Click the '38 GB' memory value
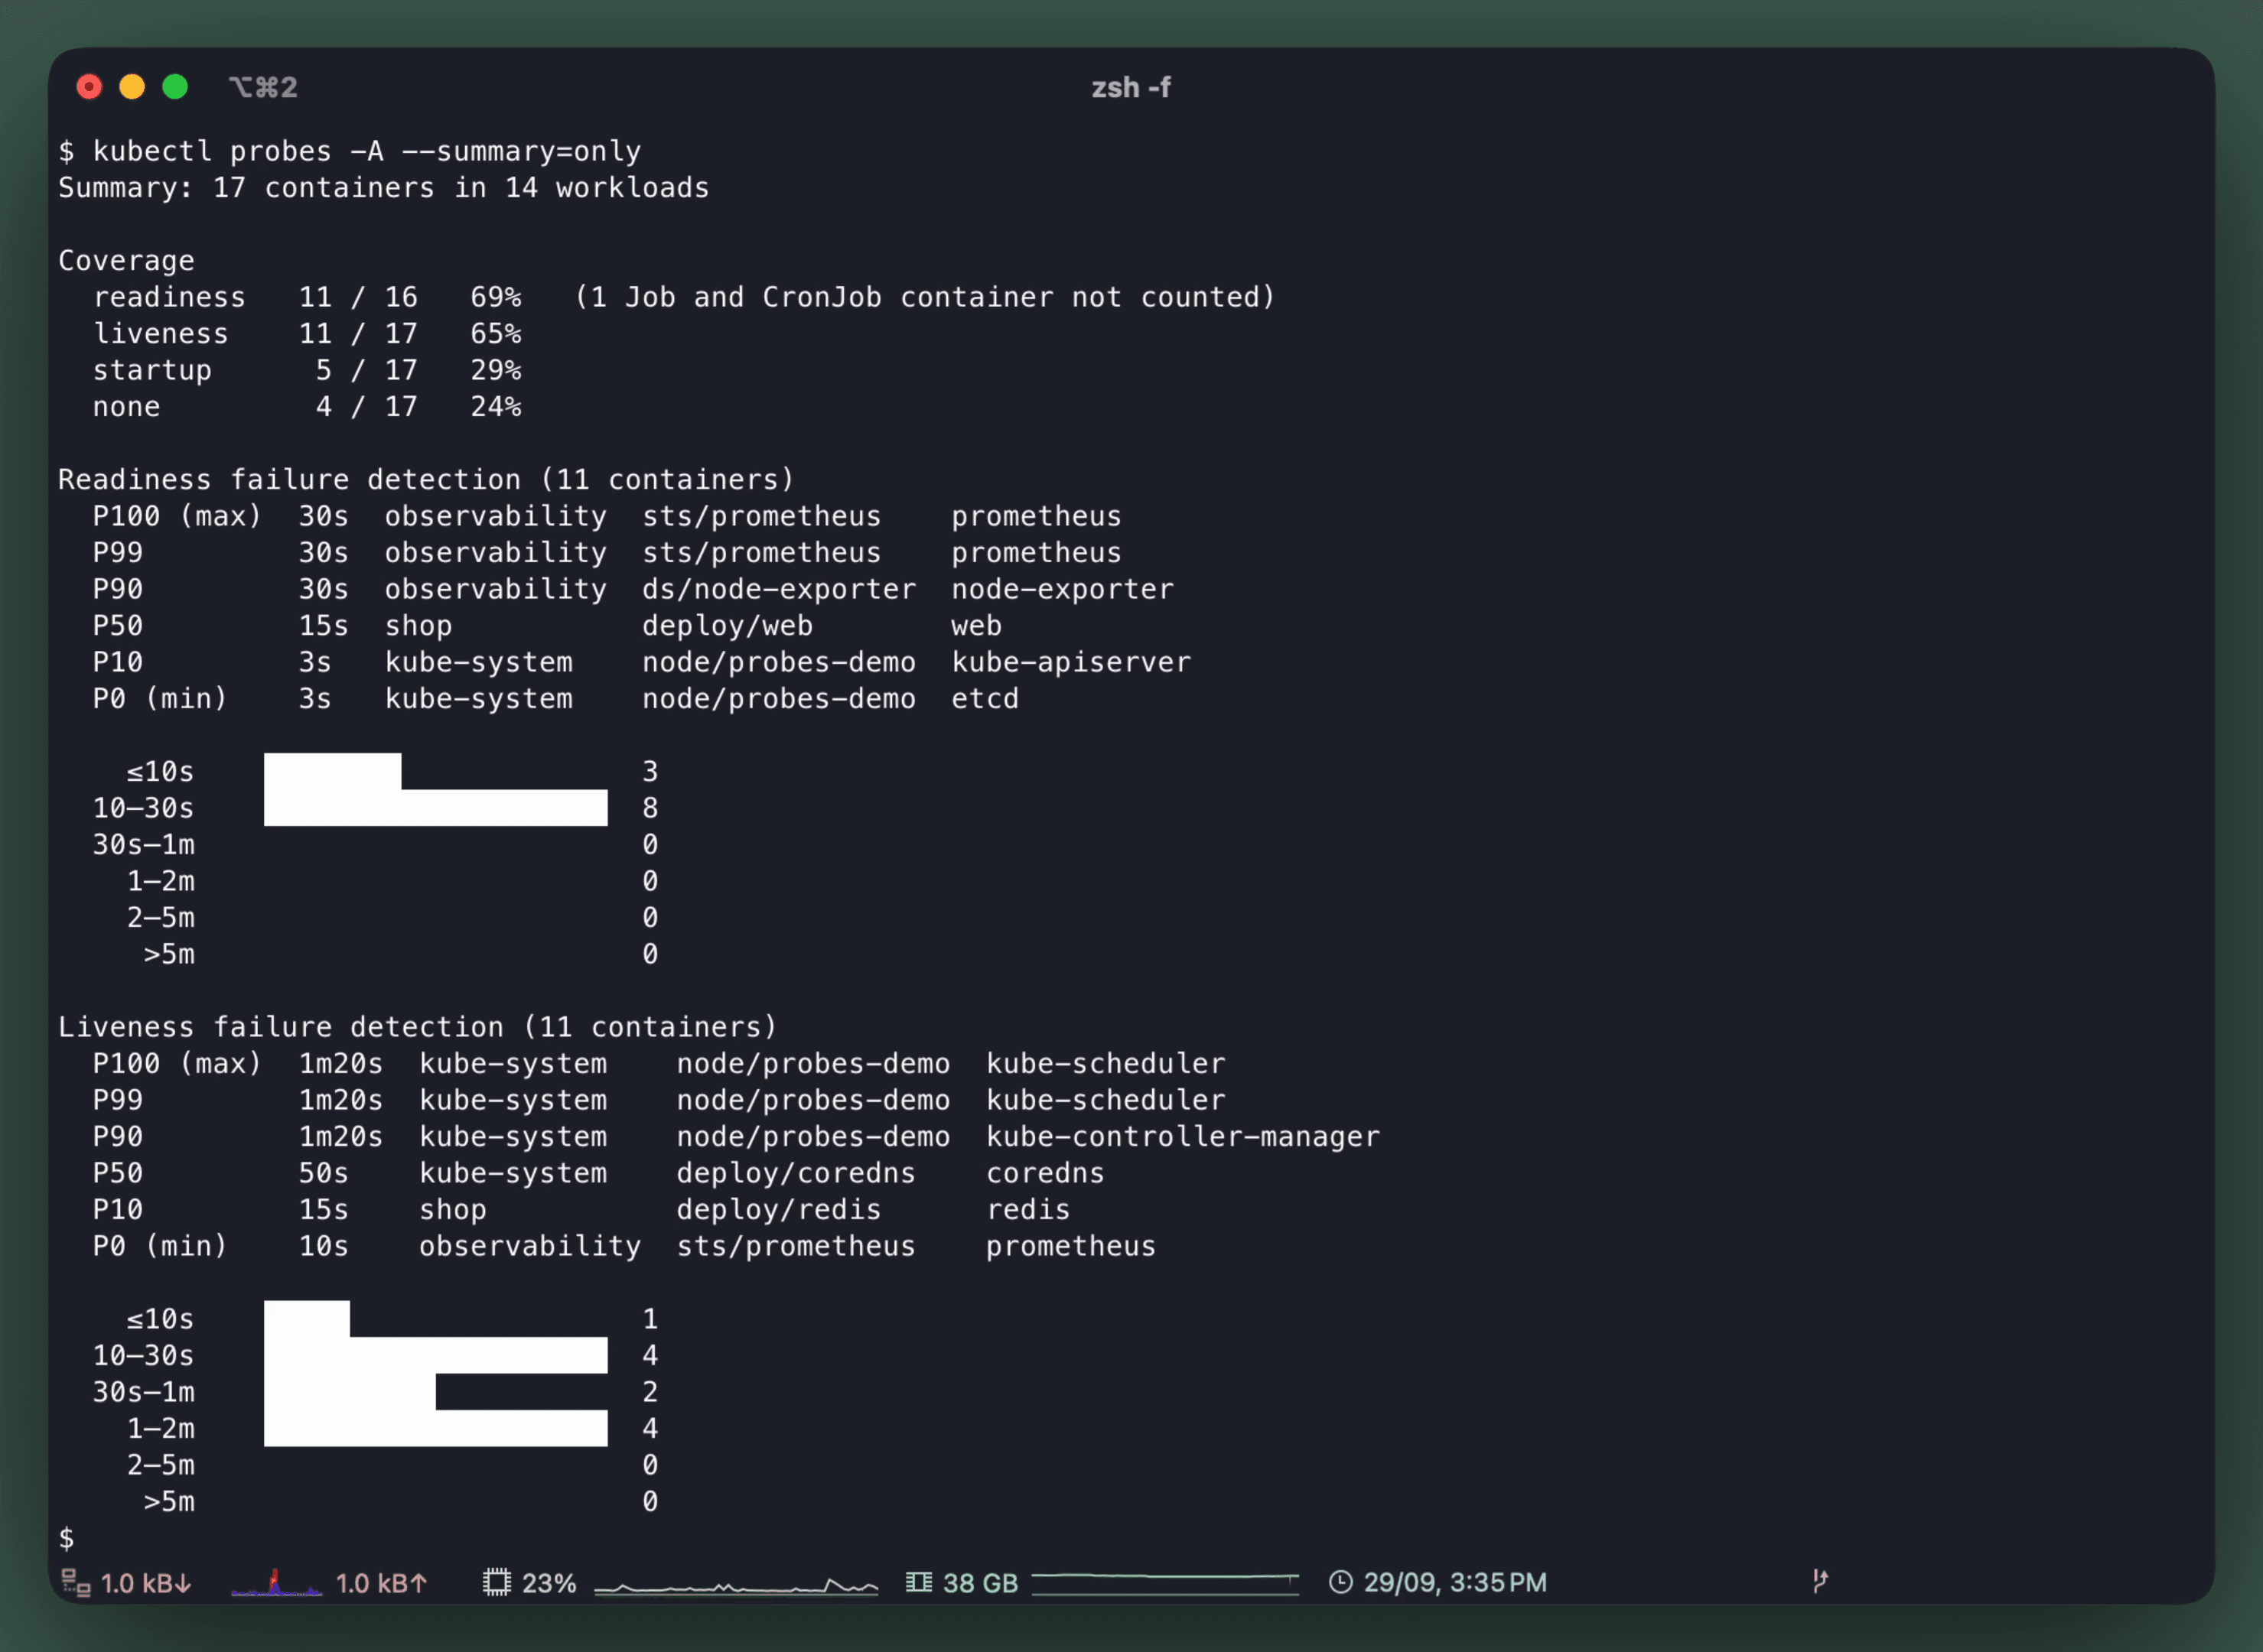The image size is (2263, 1652). [980, 1583]
